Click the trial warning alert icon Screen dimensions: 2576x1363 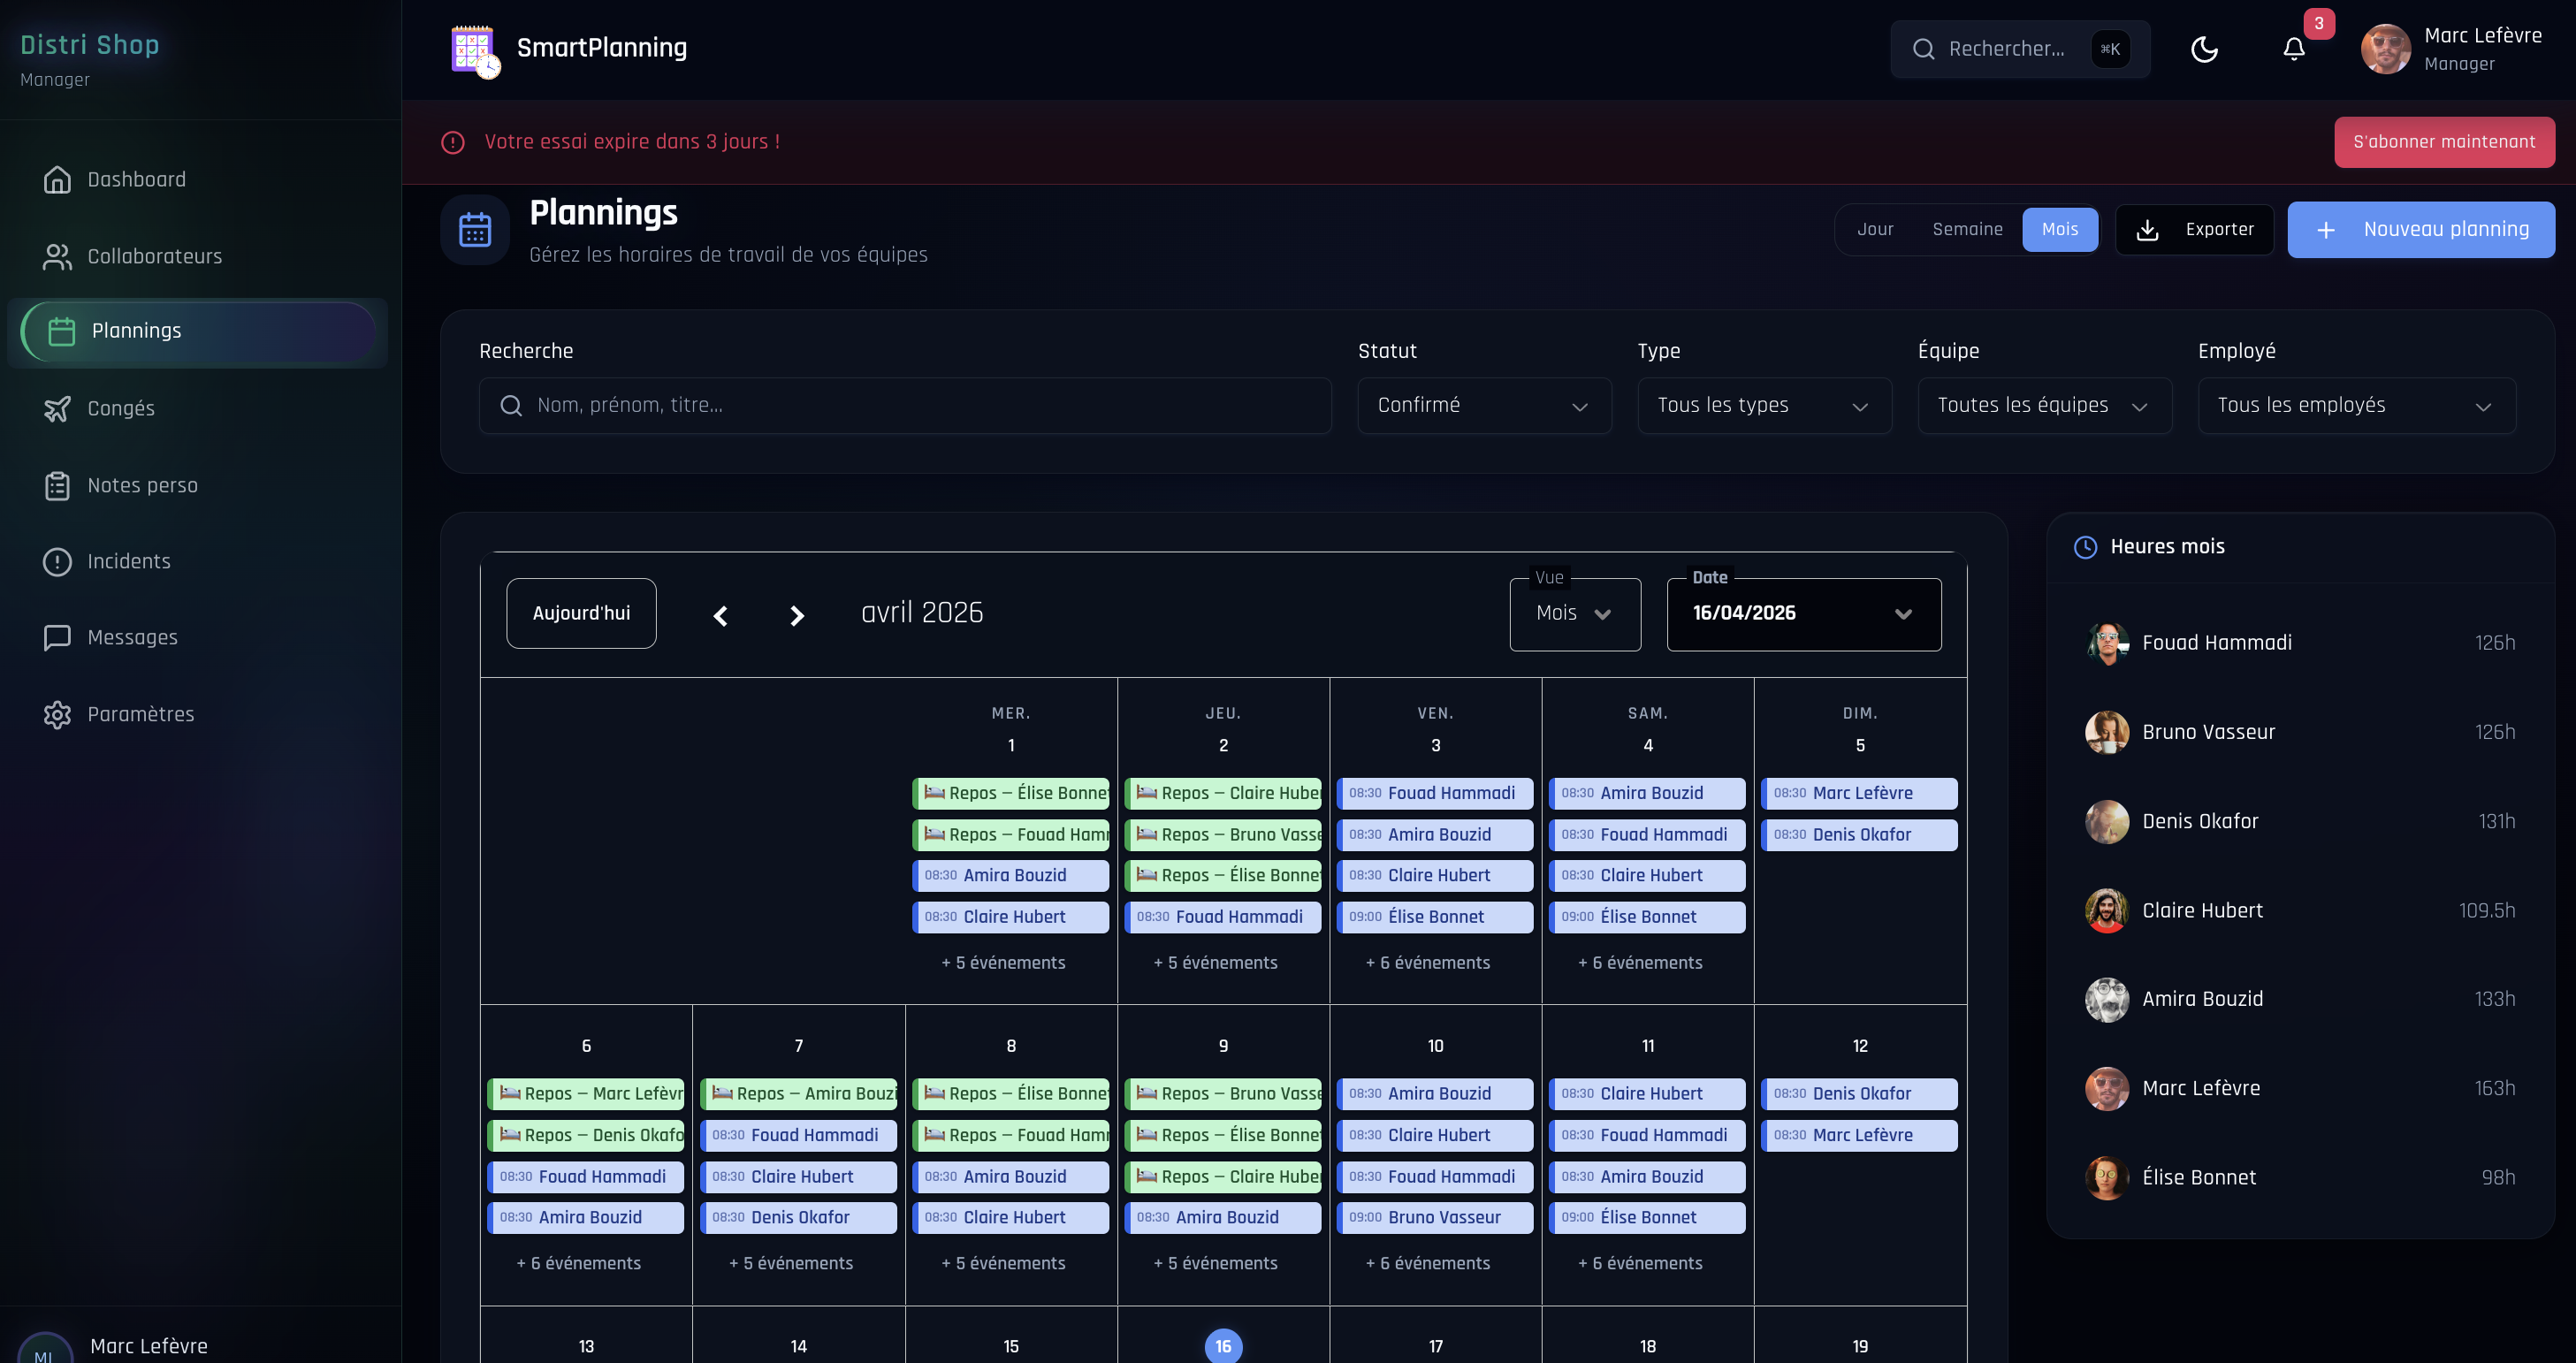(x=453, y=142)
